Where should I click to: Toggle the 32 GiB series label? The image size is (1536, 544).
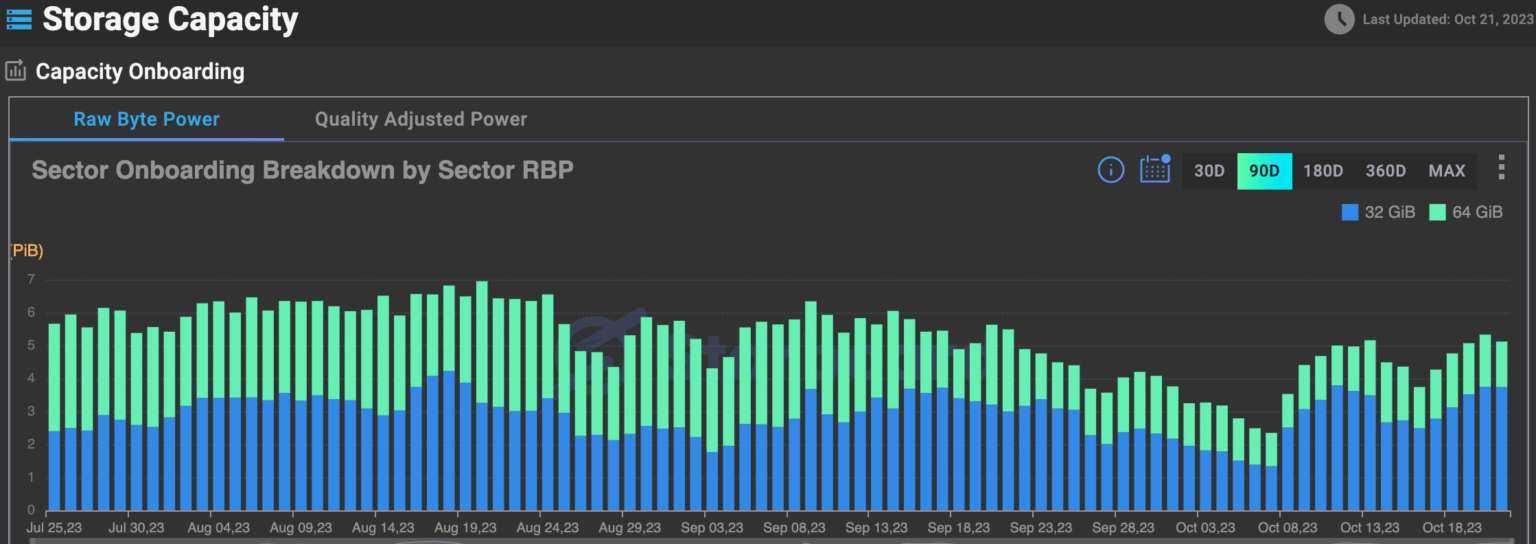click(x=1390, y=212)
